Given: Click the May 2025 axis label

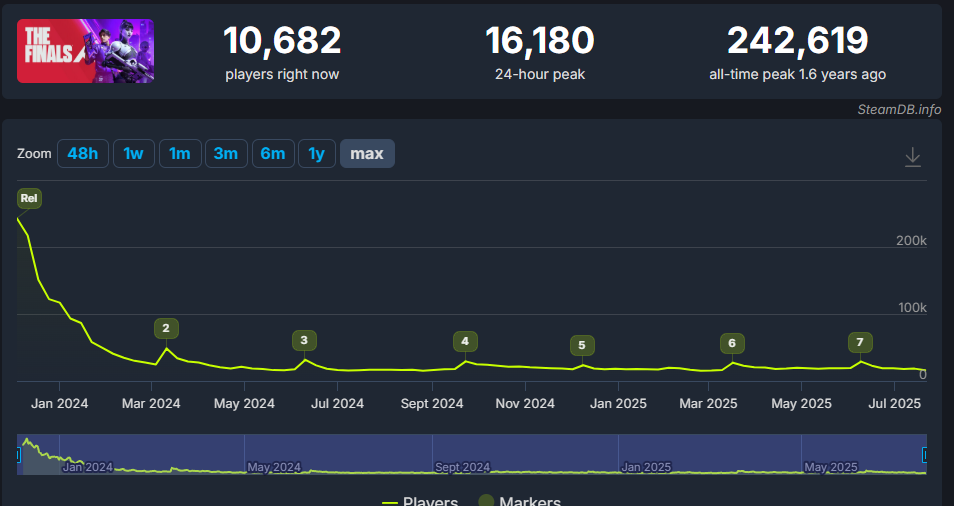Looking at the screenshot, I should pos(801,403).
